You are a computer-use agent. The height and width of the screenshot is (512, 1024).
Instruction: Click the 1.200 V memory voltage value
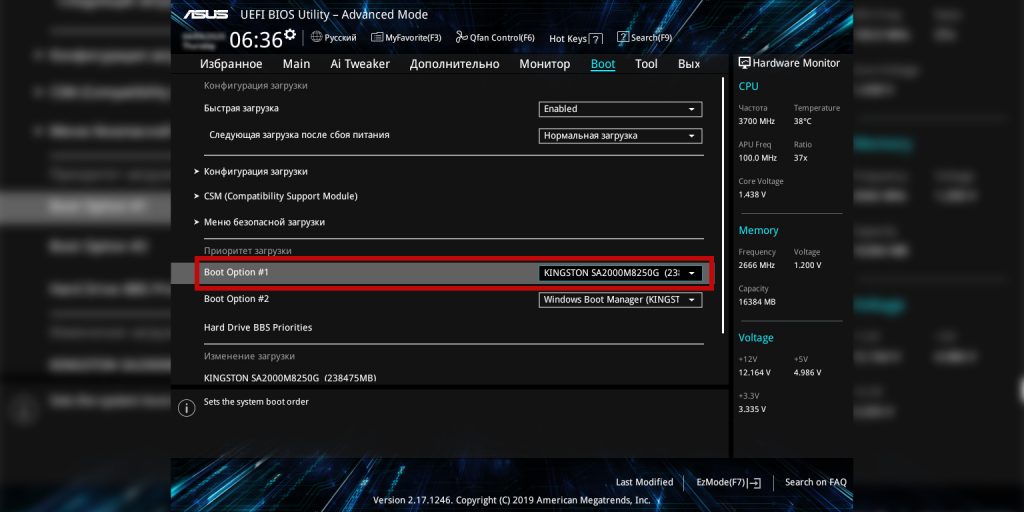point(807,265)
